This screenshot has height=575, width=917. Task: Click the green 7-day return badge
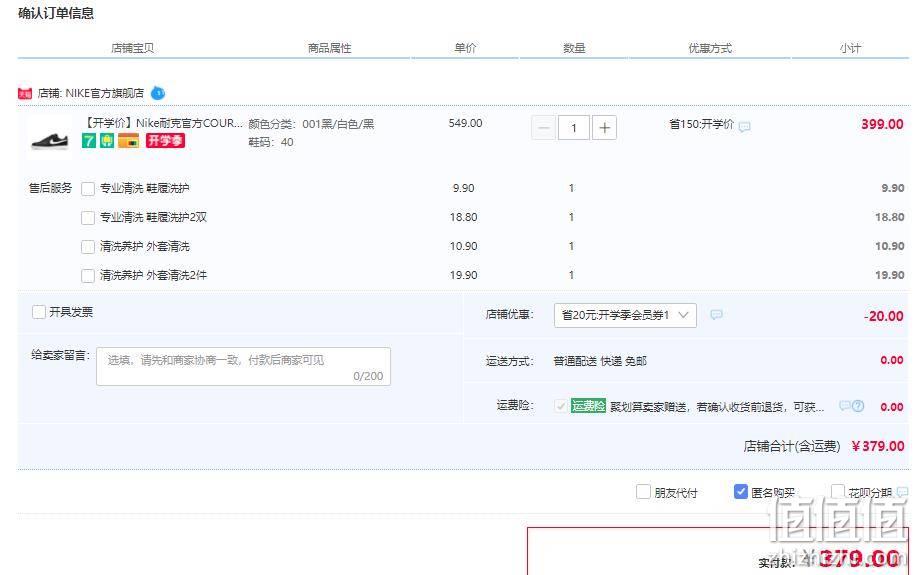(88, 140)
